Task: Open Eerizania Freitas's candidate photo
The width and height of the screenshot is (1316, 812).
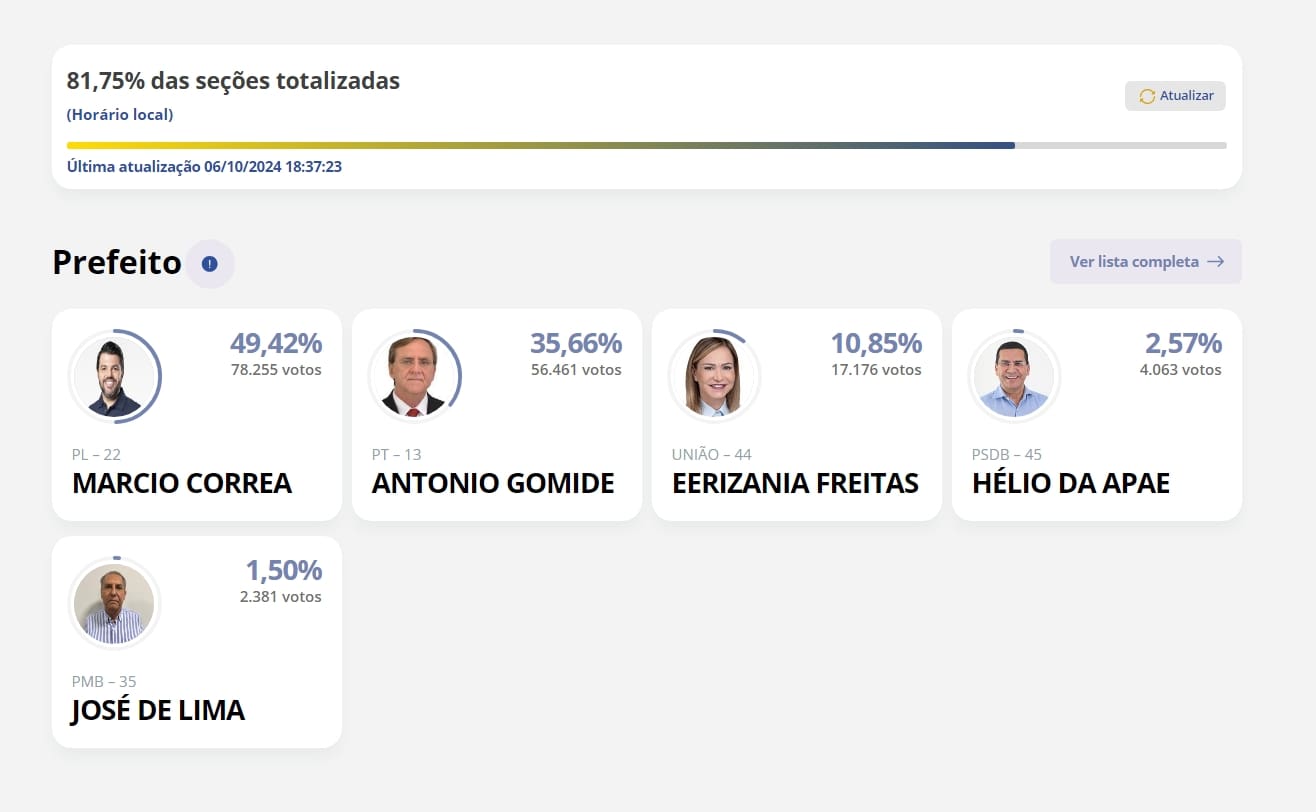Action: [714, 377]
